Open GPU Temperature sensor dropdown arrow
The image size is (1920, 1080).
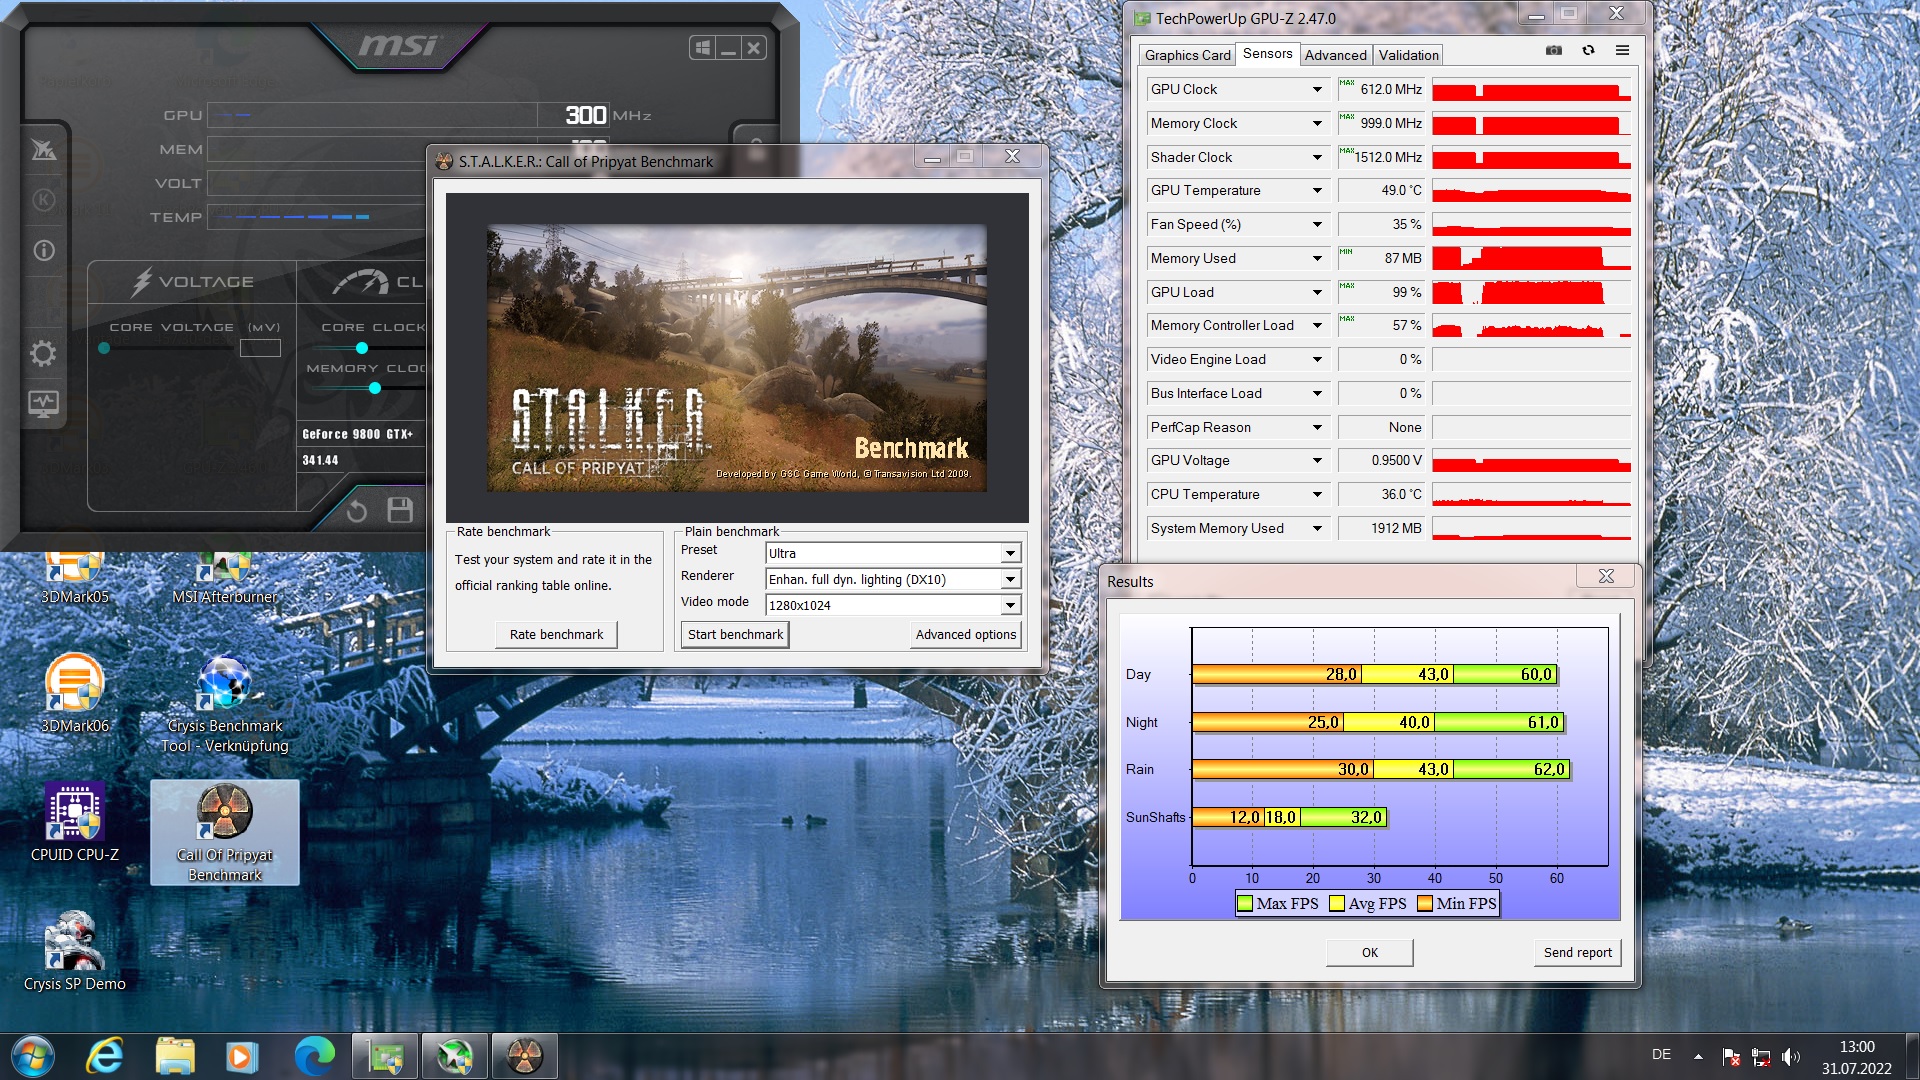coord(1317,191)
